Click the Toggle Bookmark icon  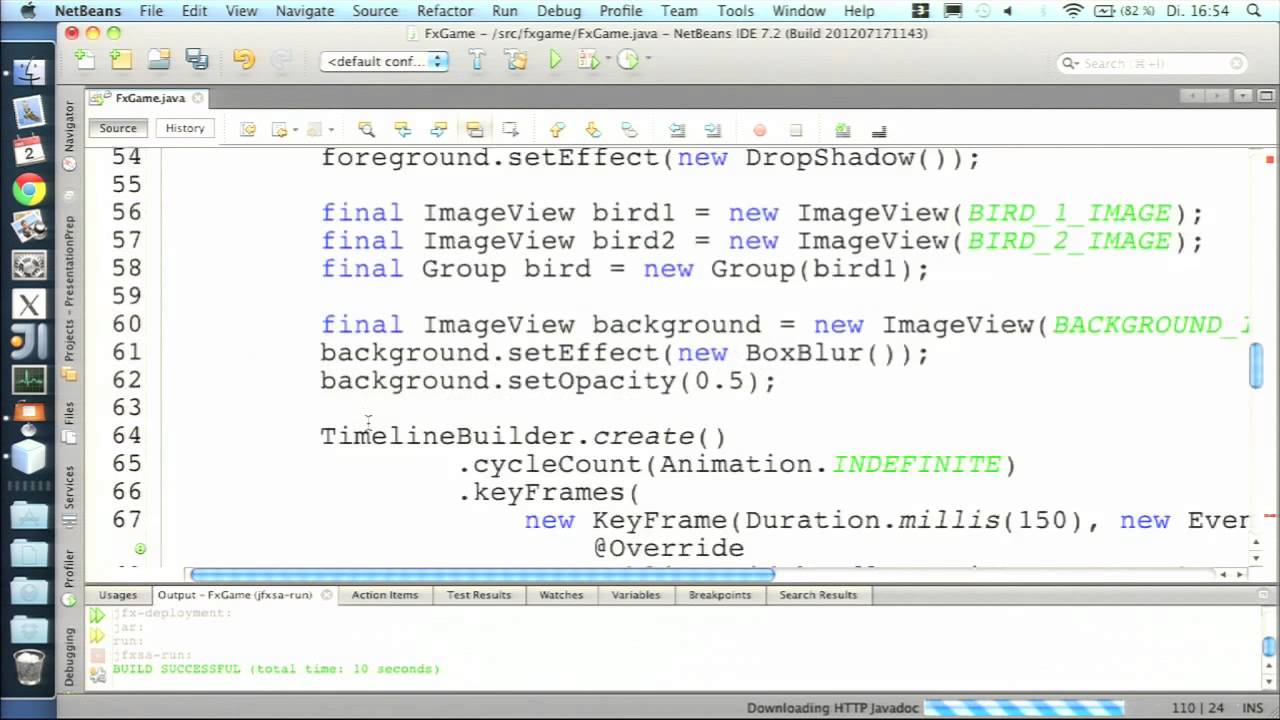pos(629,130)
